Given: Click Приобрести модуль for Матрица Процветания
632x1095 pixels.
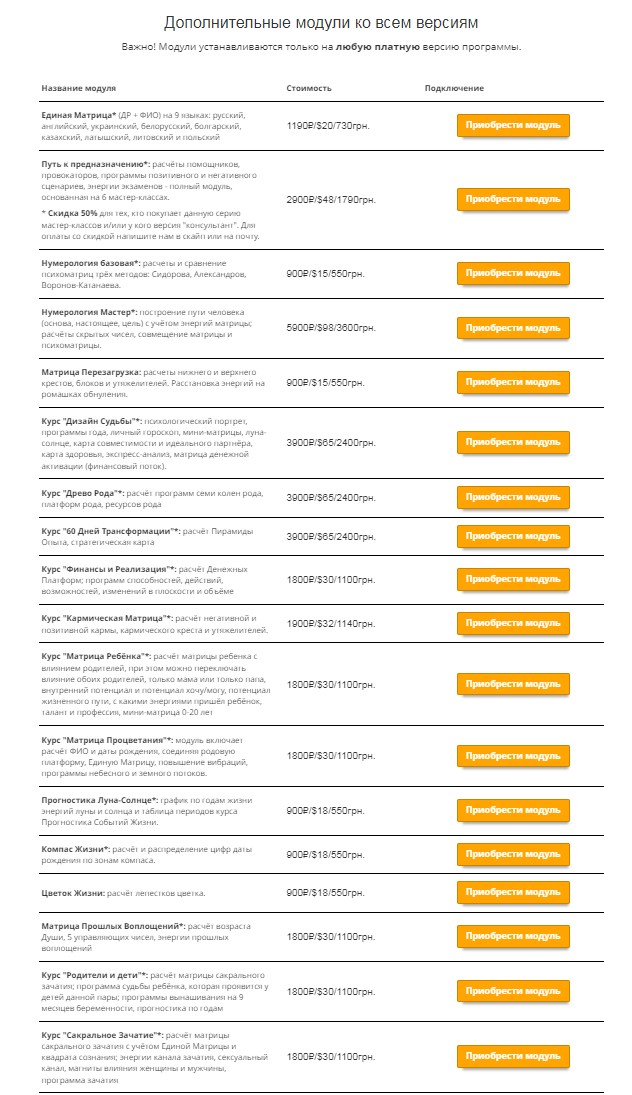Looking at the screenshot, I should click(x=513, y=756).
